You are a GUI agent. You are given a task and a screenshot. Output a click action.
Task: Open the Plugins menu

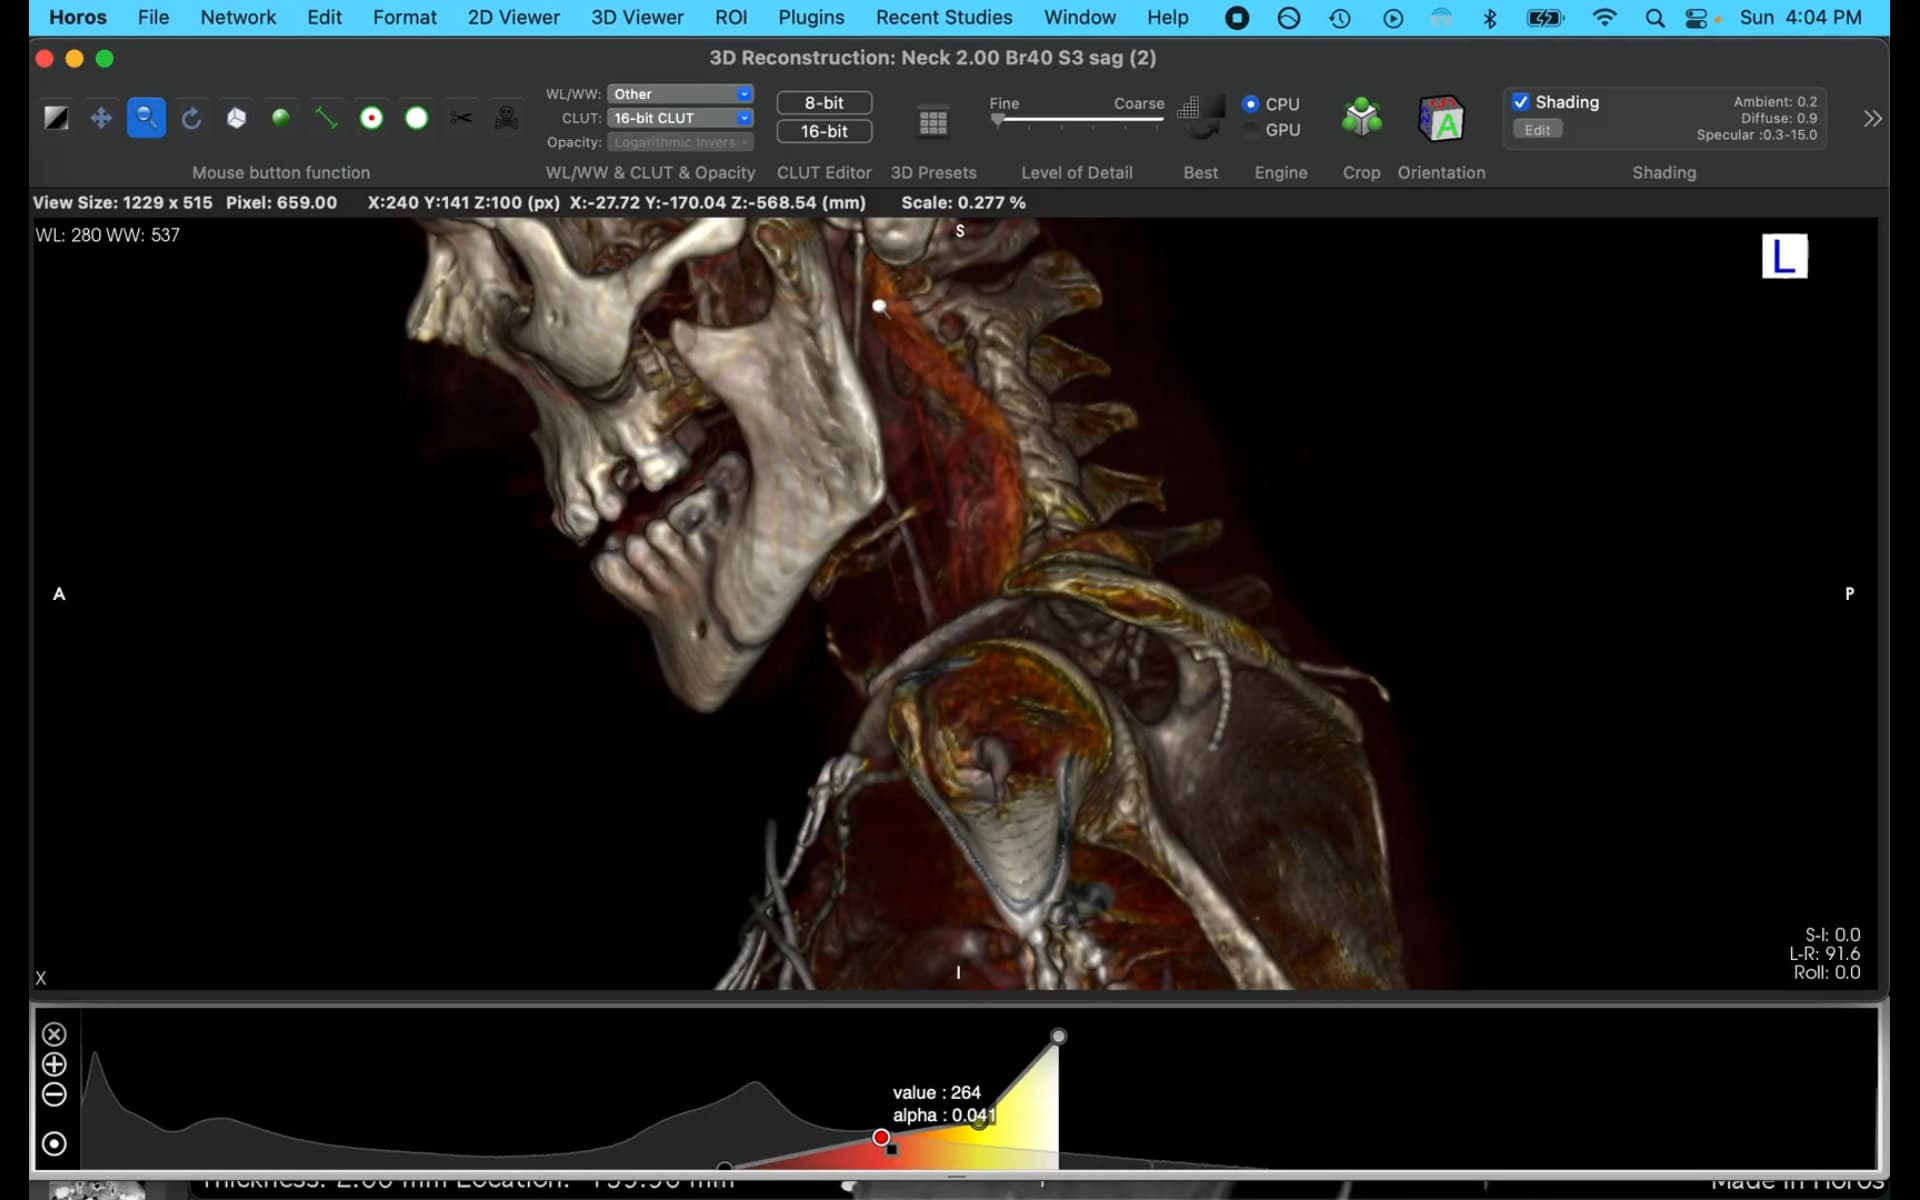pos(811,17)
